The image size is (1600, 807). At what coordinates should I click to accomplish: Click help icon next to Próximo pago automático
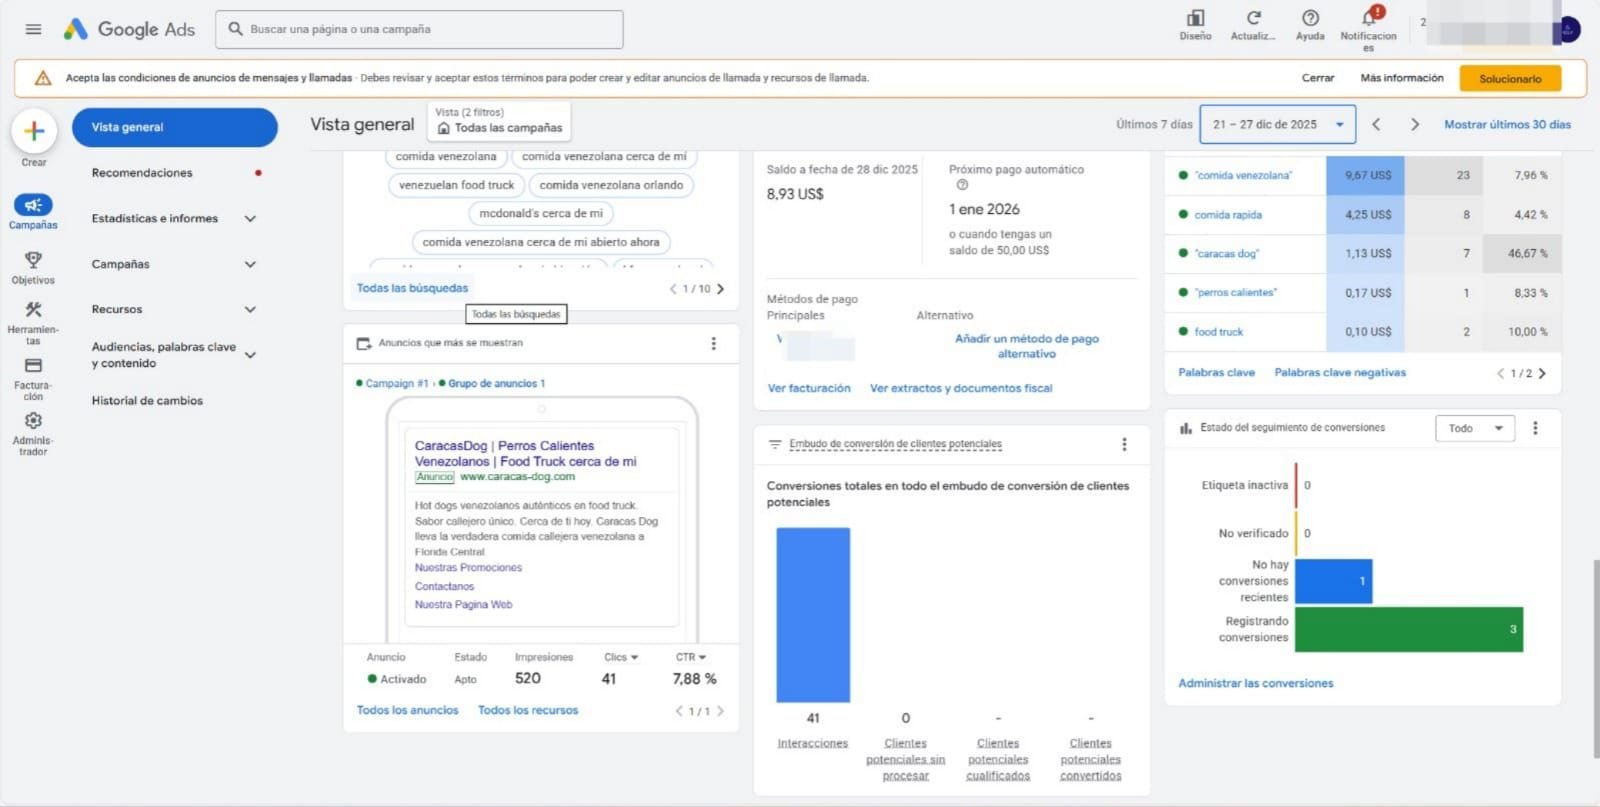click(962, 185)
